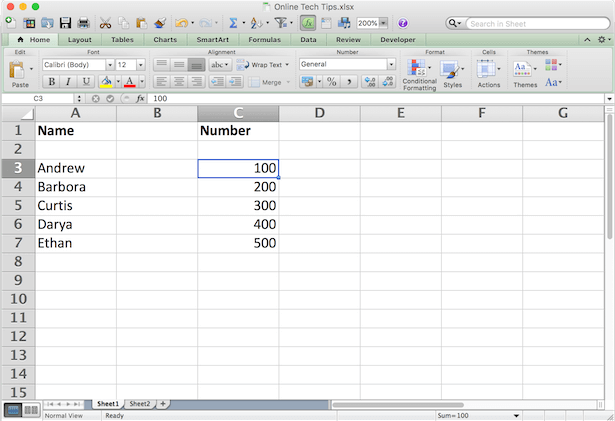Viewport: 615px width, 421px height.
Task: Apply comma style to cell
Action: coord(349,82)
